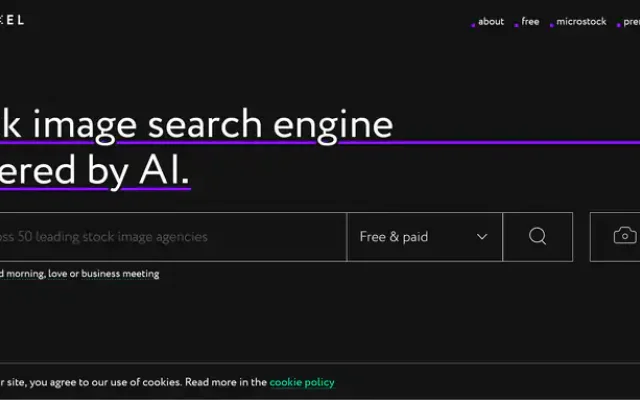This screenshot has width=640, height=400.
Task: Try the 'love' example search link
Action: [58, 274]
